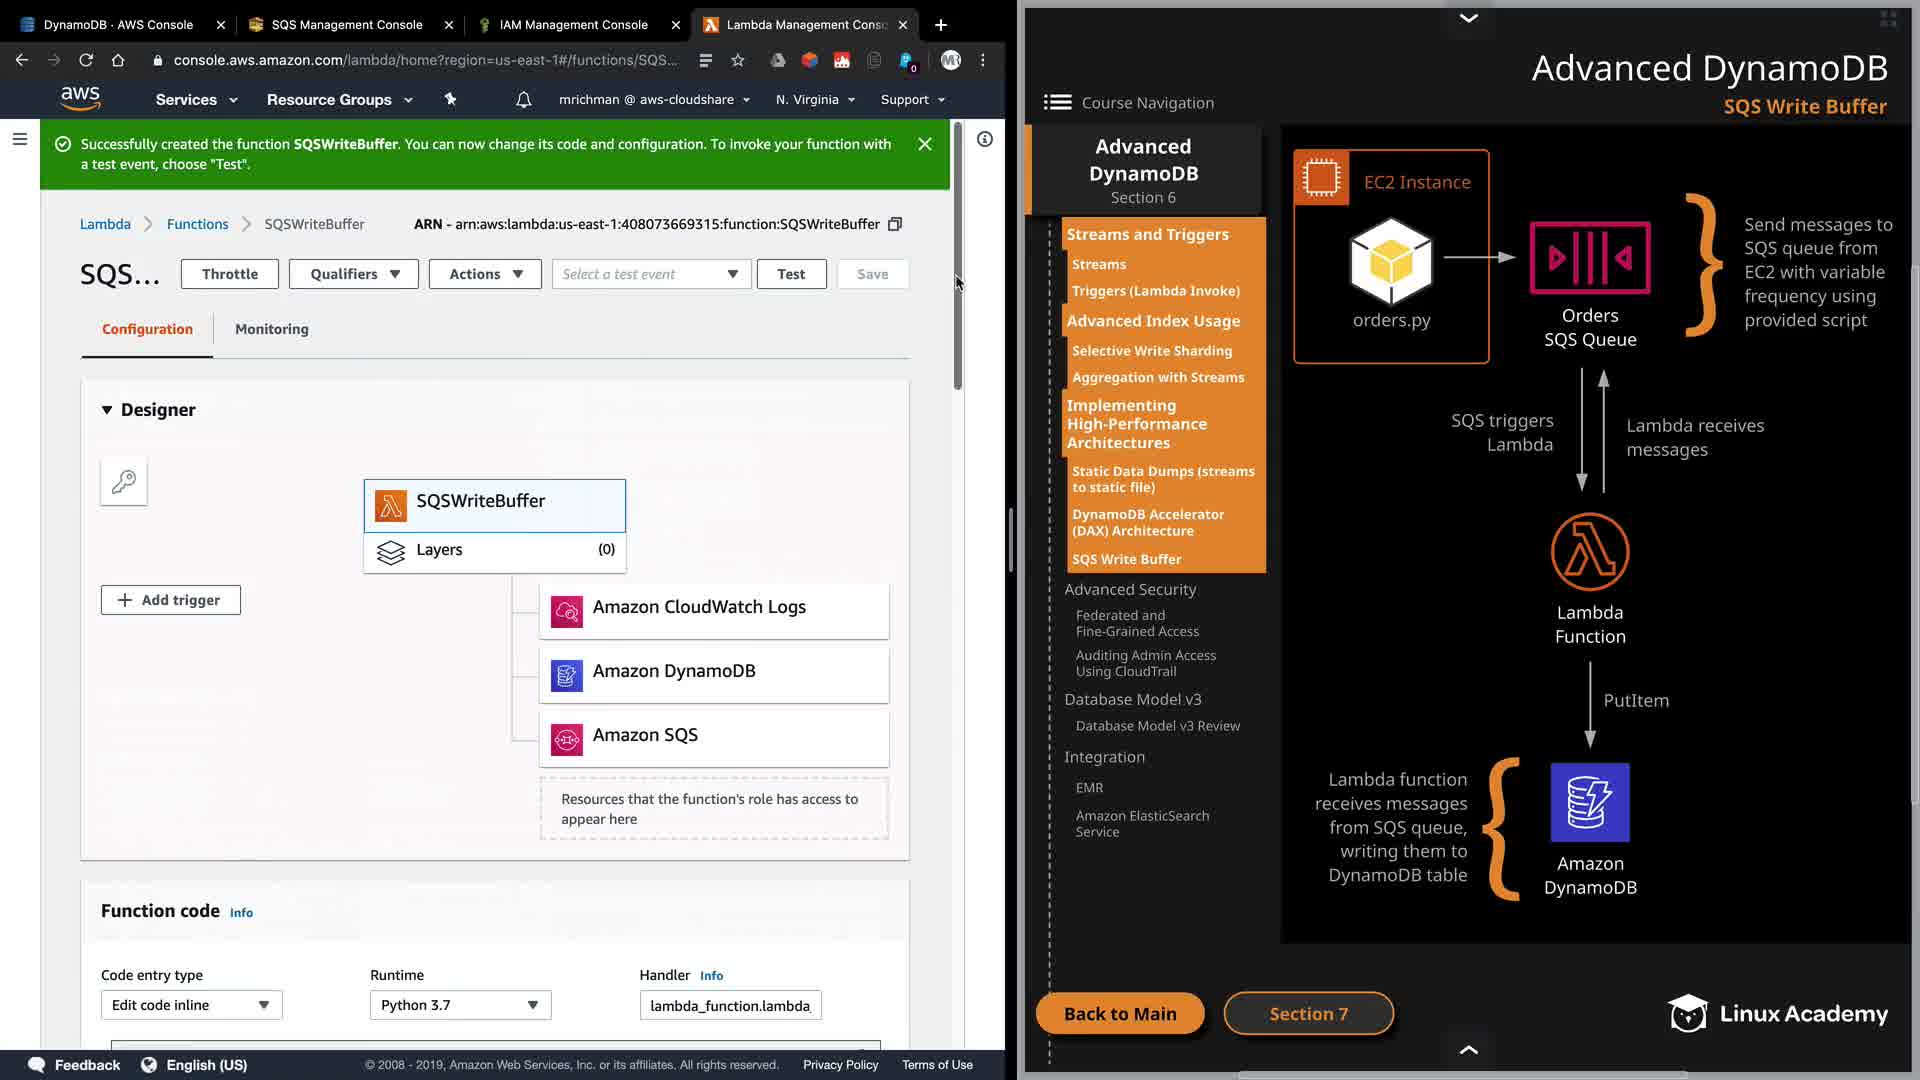This screenshot has width=1920, height=1080.
Task: Open the Qualifiers dropdown
Action: [x=354, y=274]
